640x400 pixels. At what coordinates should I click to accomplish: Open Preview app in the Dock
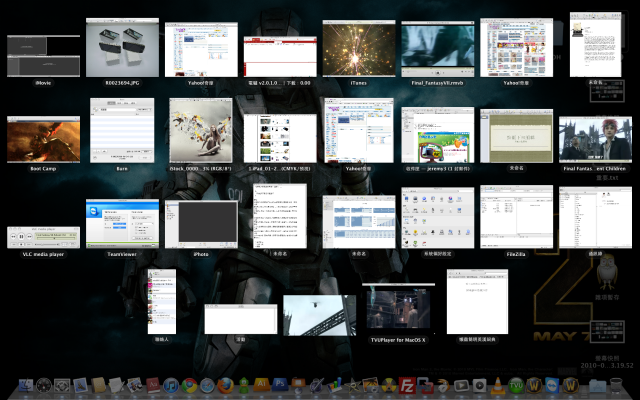pyautogui.click(x=134, y=385)
